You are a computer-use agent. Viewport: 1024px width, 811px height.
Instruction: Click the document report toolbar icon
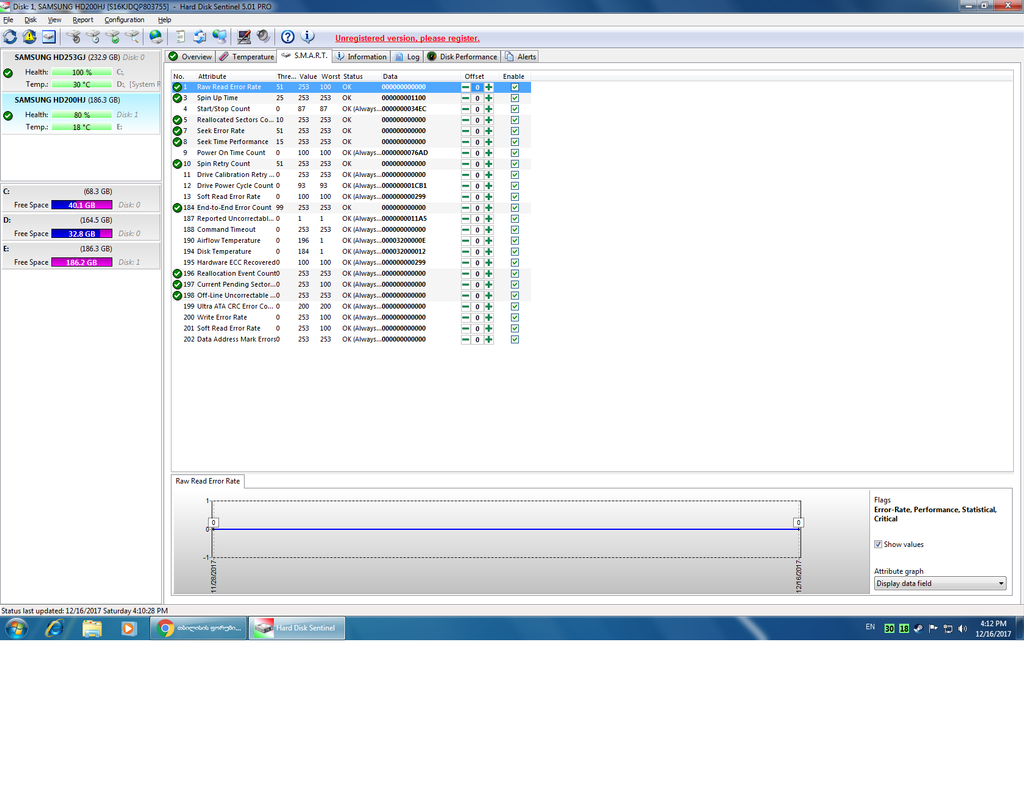[180, 37]
